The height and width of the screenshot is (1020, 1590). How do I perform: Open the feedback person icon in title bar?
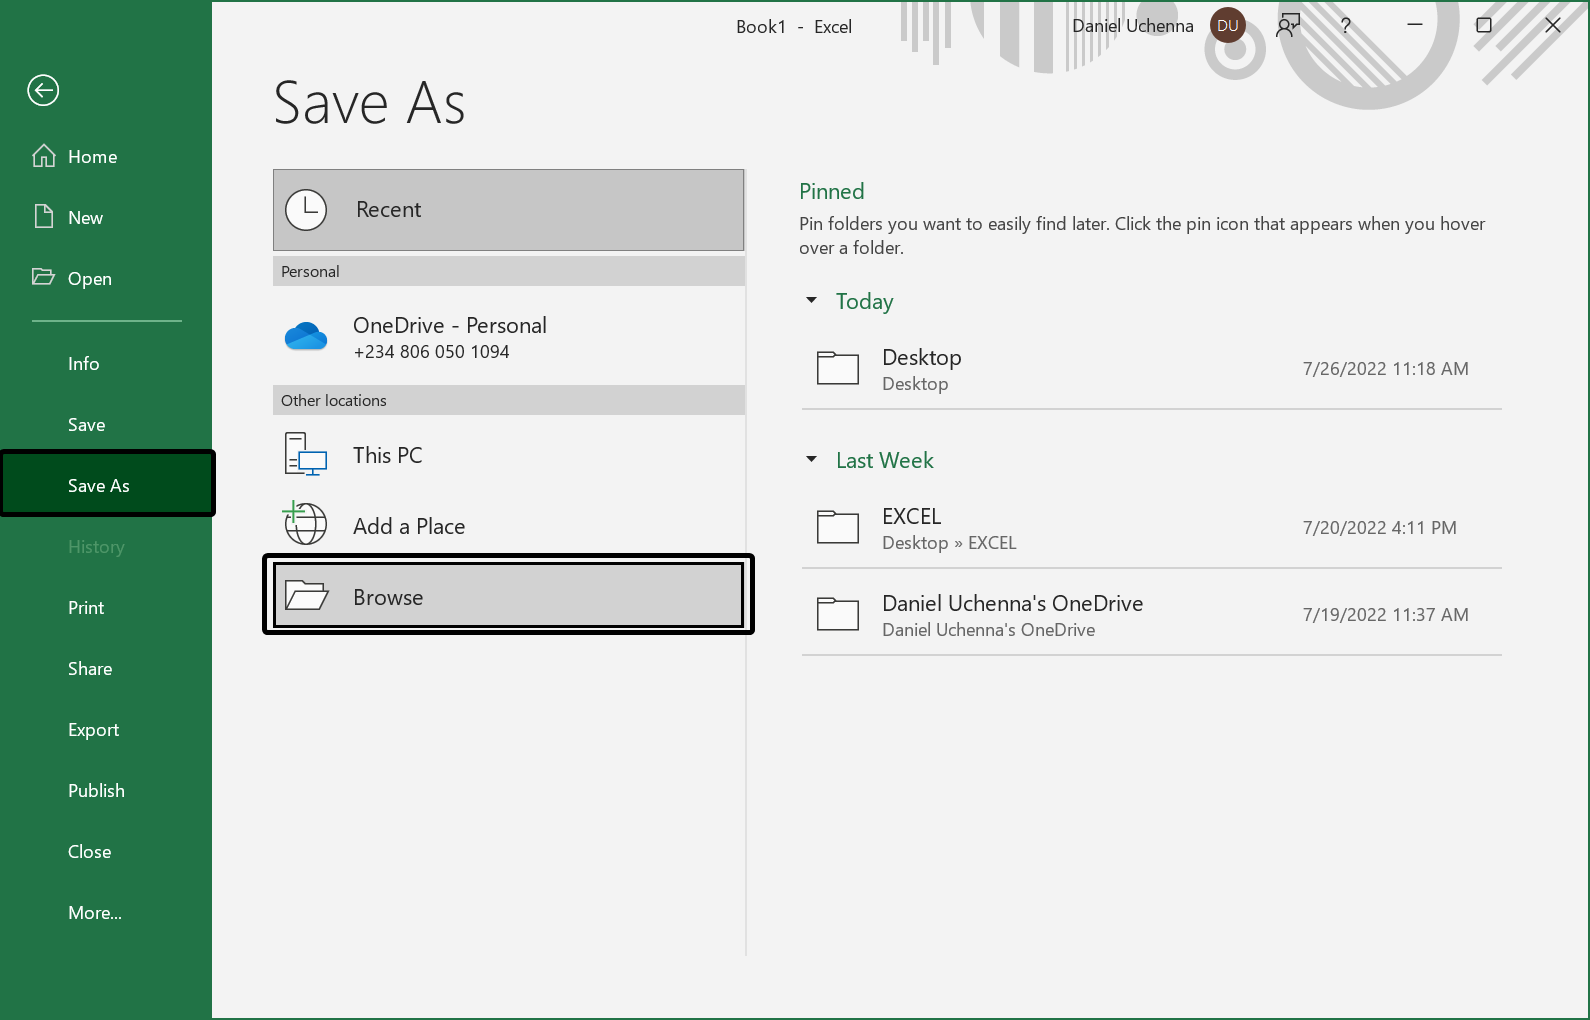tap(1288, 26)
